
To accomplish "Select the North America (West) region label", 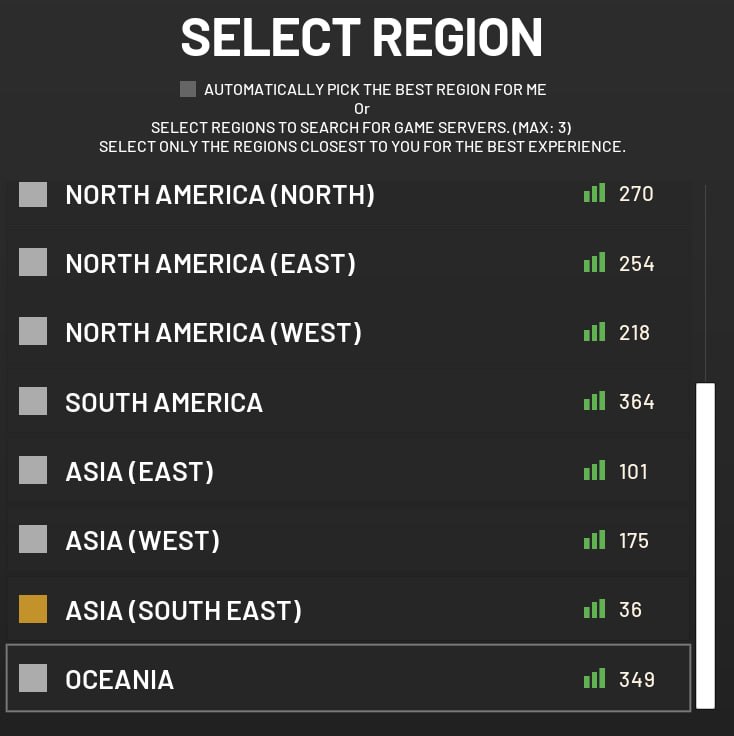I will pyautogui.click(x=214, y=333).
